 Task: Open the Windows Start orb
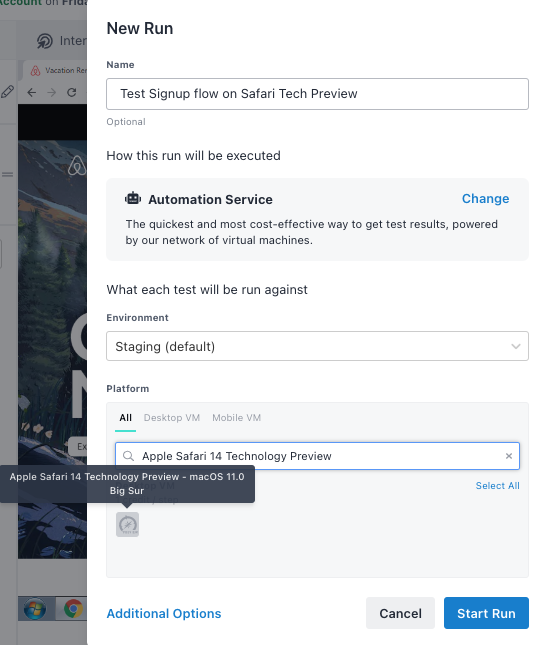click(x=35, y=609)
